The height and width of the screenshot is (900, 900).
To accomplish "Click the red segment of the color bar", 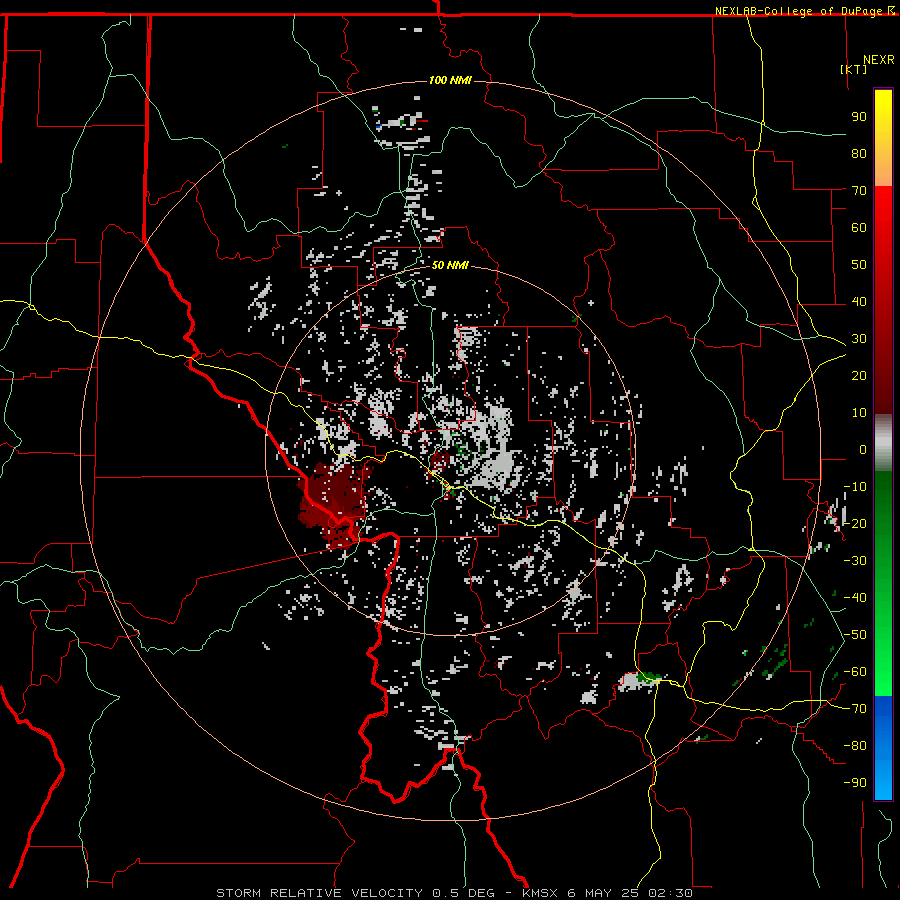I will pyautogui.click(x=883, y=300).
